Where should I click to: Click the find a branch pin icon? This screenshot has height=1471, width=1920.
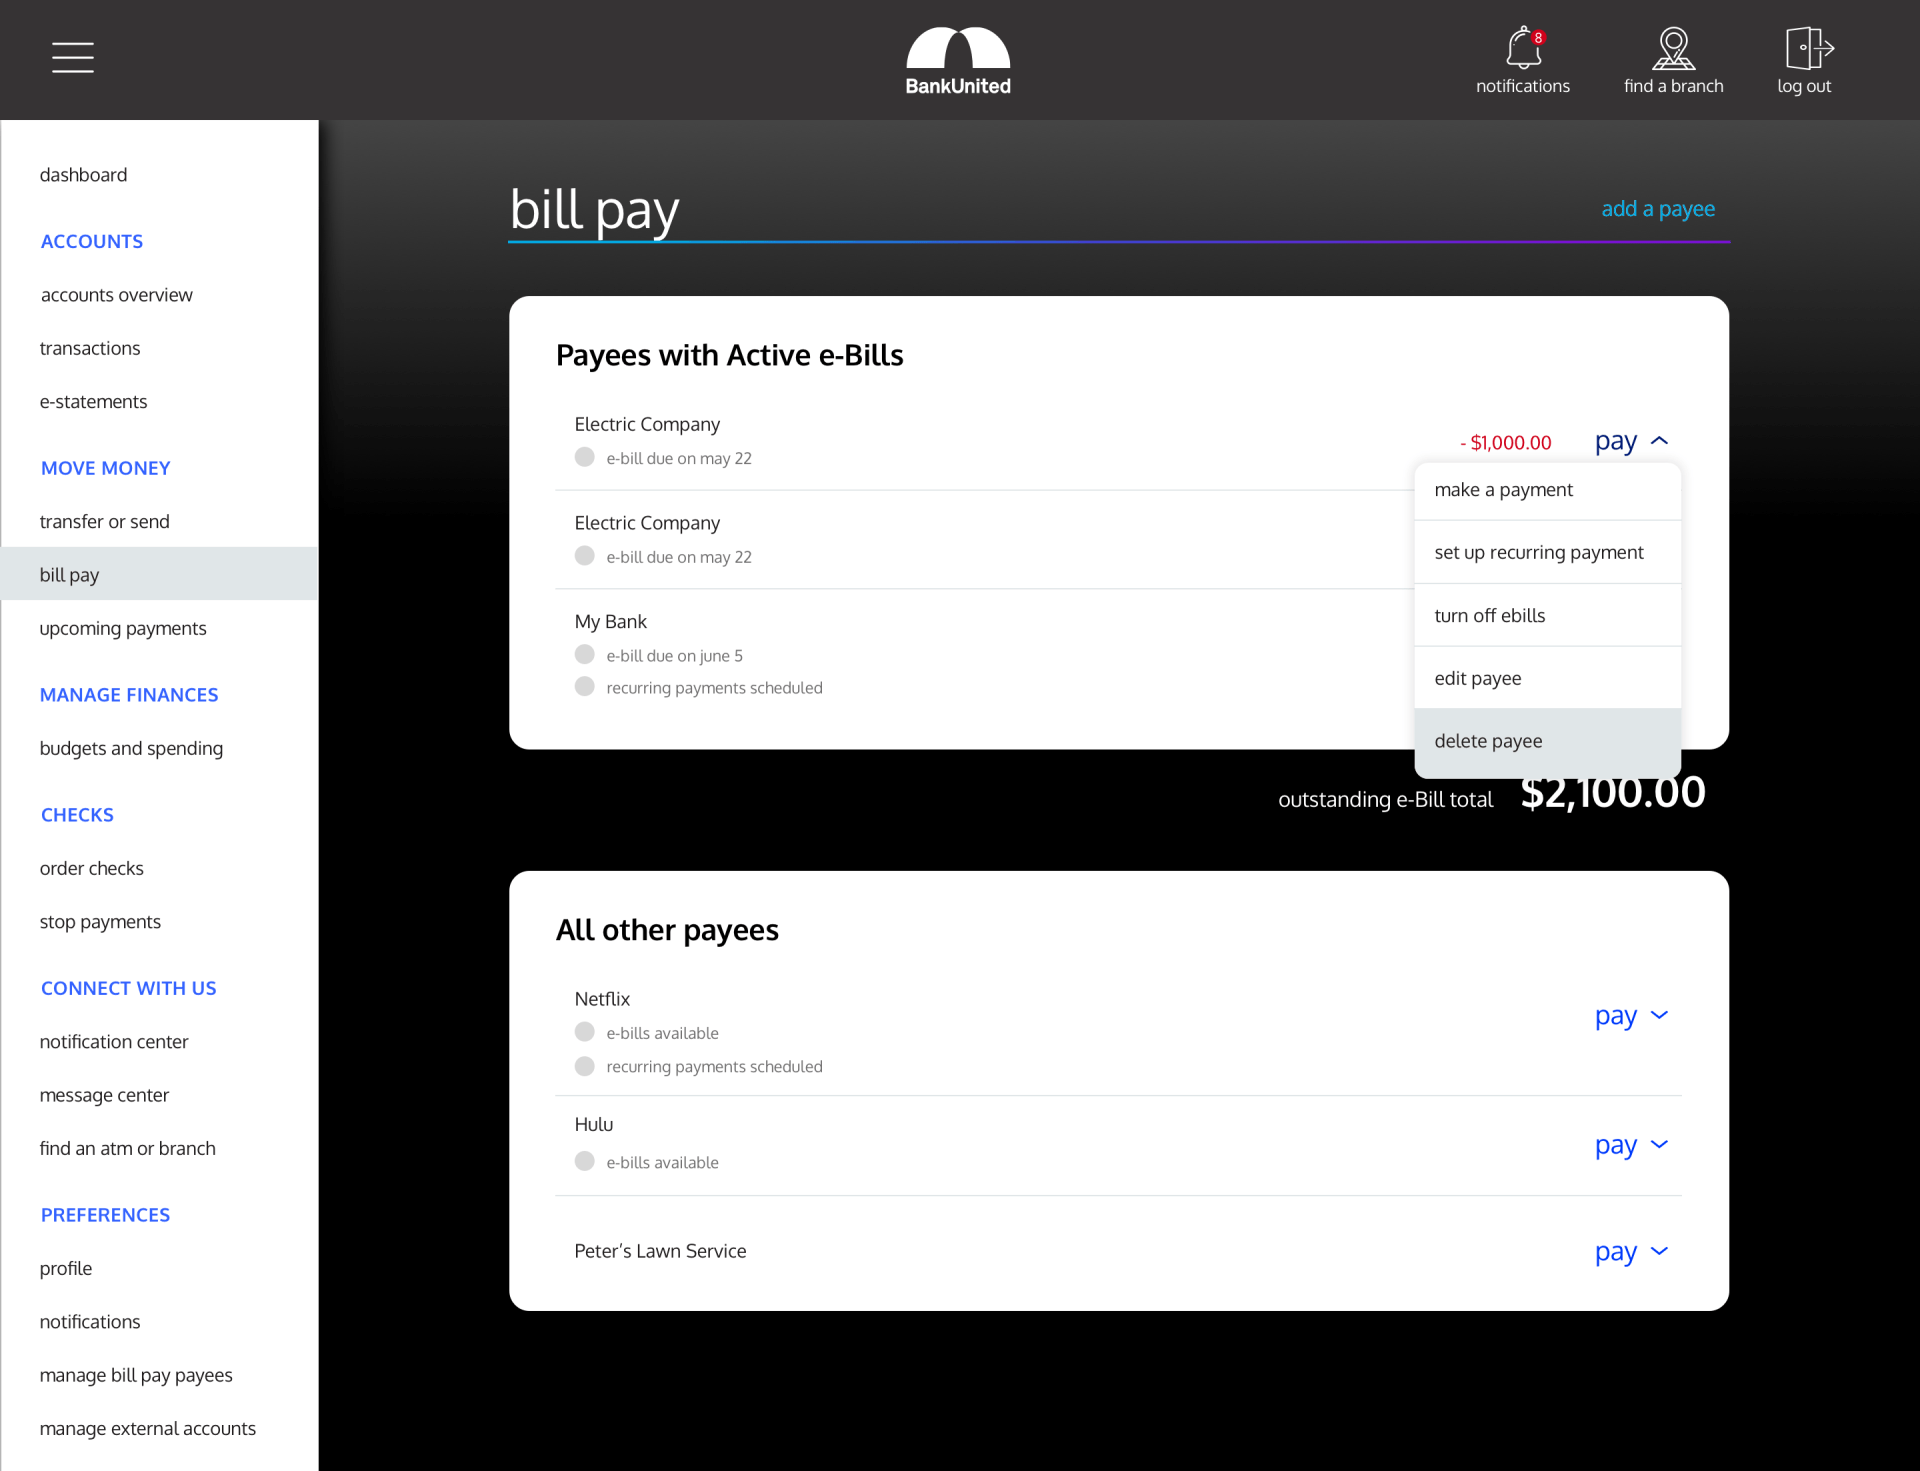pos(1673,48)
